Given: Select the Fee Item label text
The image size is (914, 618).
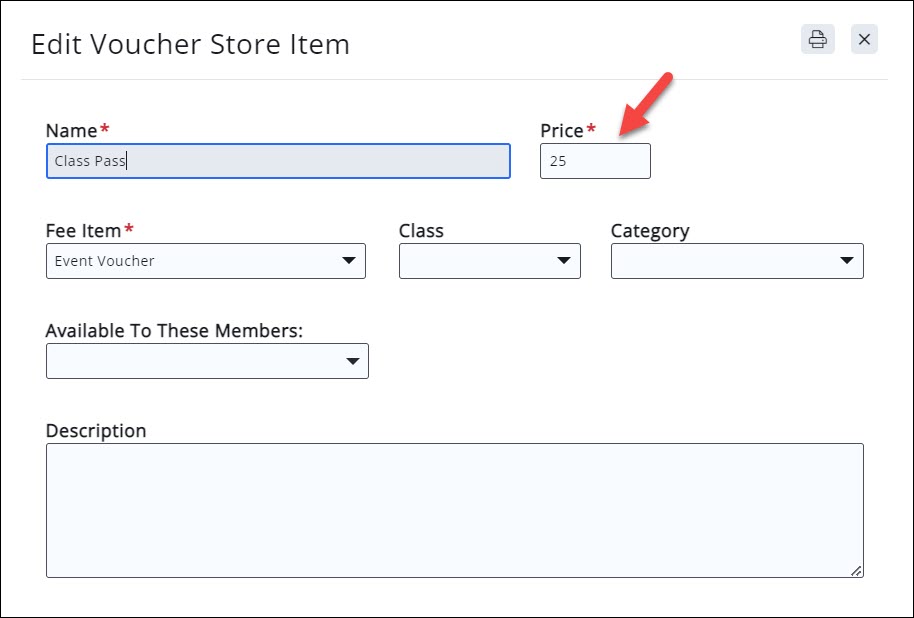Looking at the screenshot, I should click(83, 231).
